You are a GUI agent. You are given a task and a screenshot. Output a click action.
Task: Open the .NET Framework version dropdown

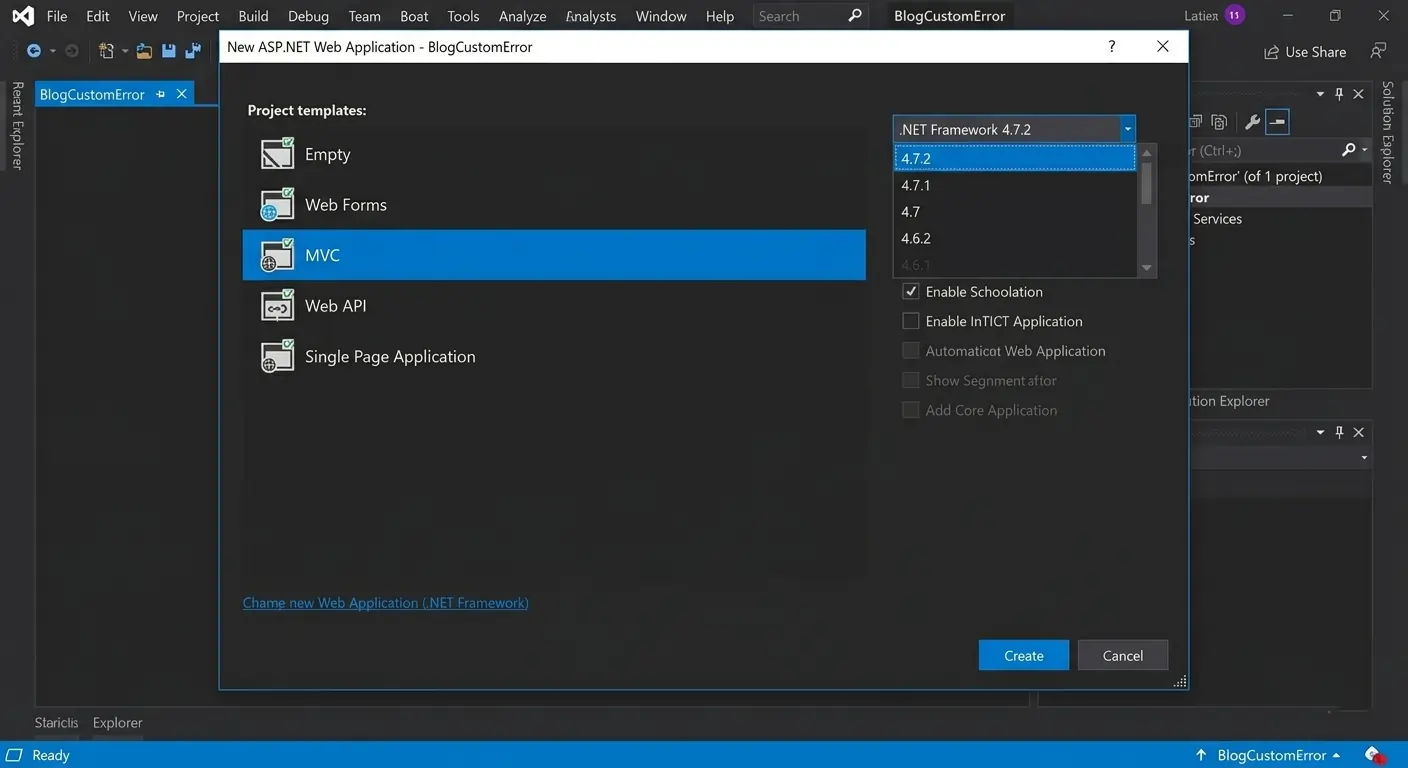point(1127,128)
